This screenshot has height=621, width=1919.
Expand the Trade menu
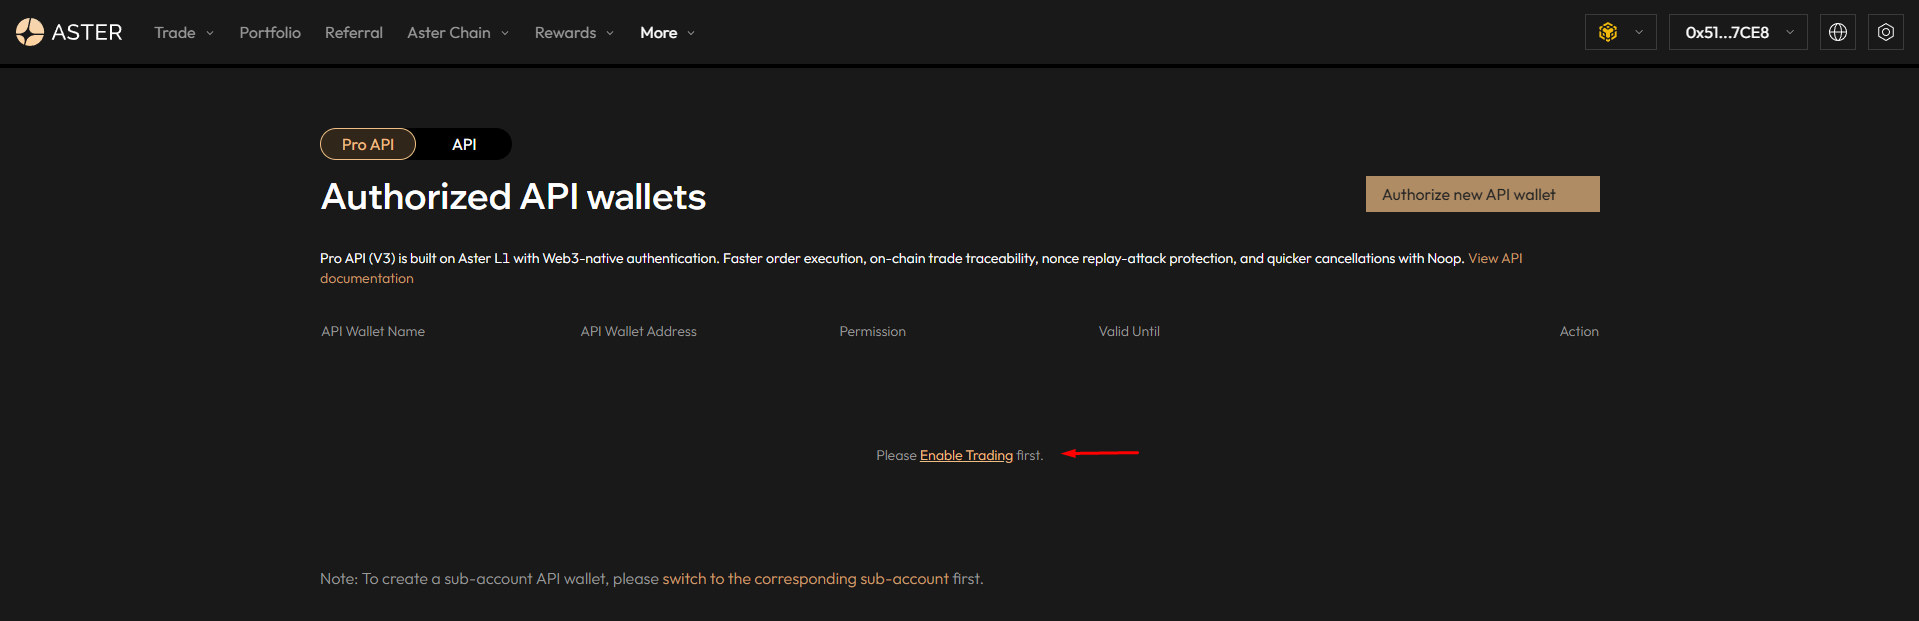[x=184, y=33]
